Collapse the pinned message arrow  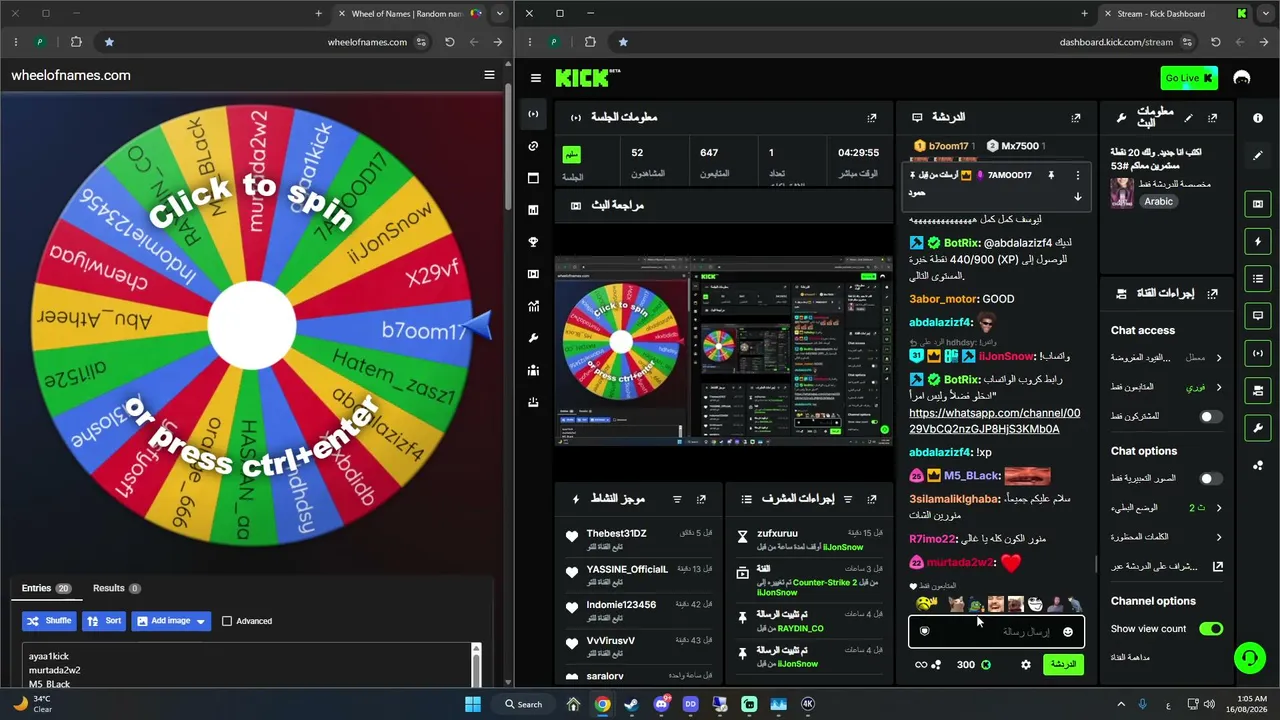[x=1077, y=197]
